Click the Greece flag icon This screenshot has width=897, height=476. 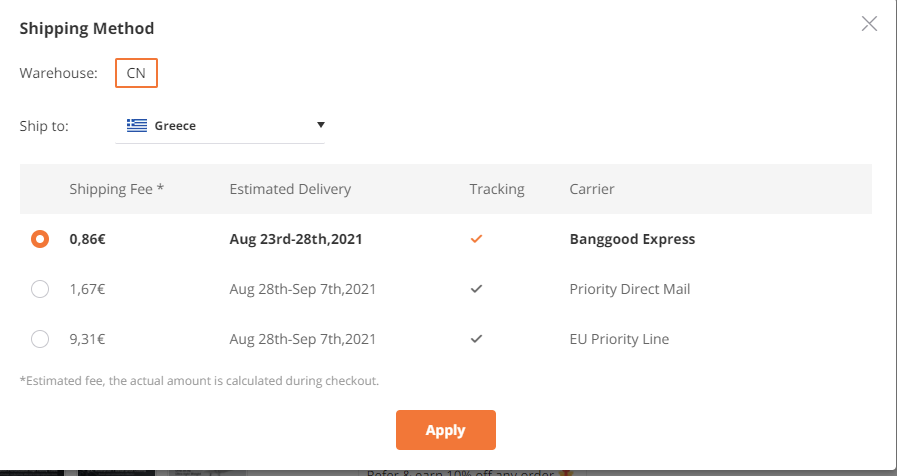tap(137, 125)
